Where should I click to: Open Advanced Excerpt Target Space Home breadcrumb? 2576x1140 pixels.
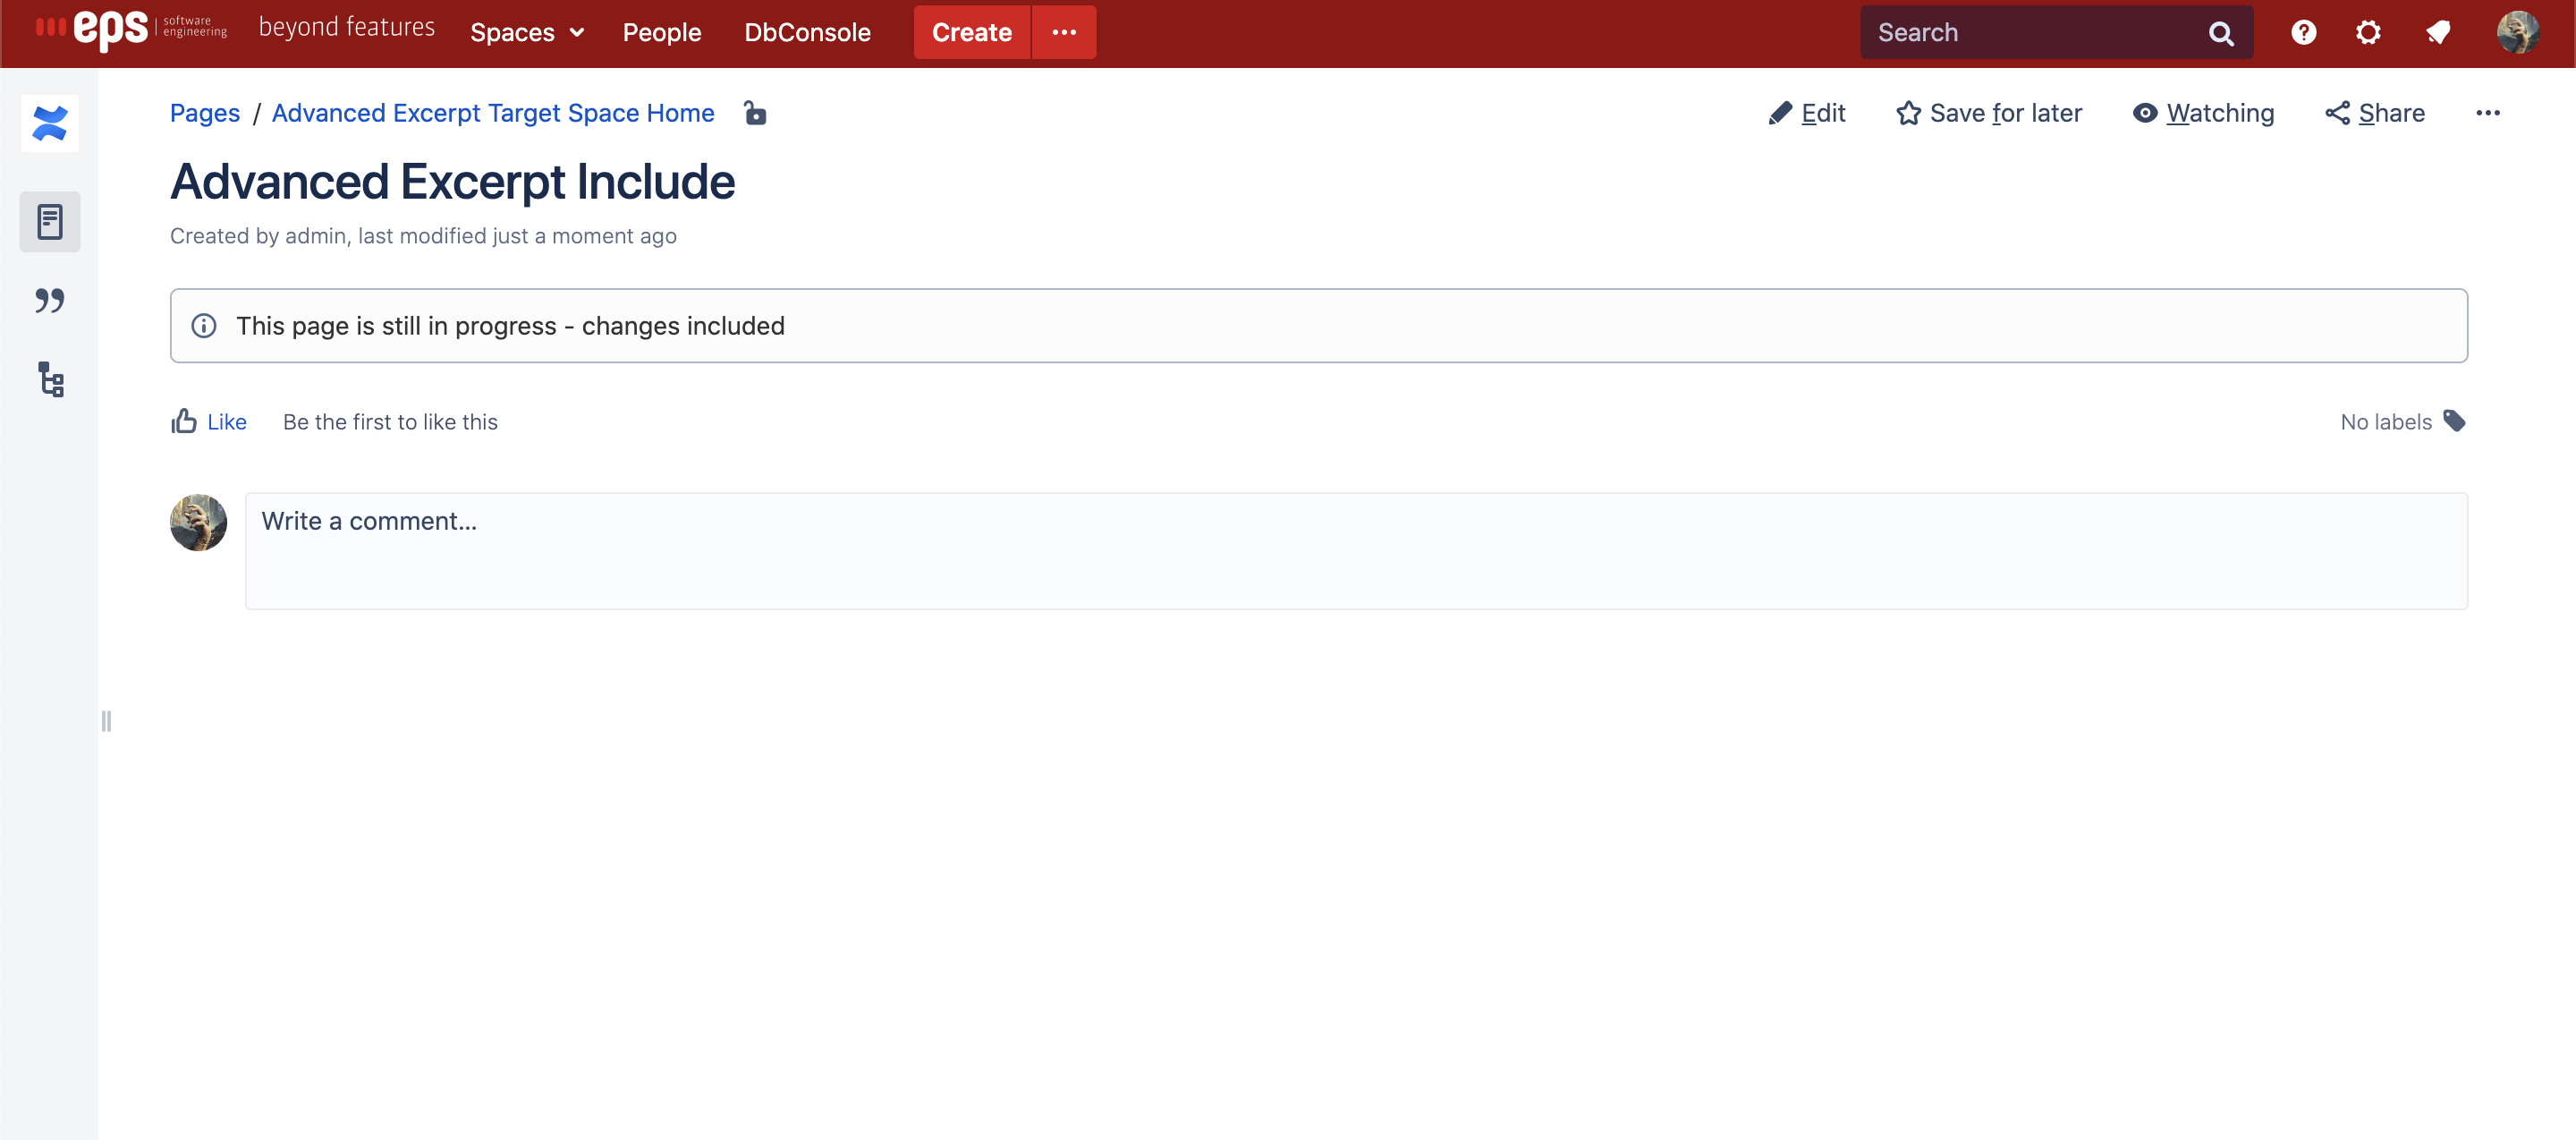tap(492, 113)
